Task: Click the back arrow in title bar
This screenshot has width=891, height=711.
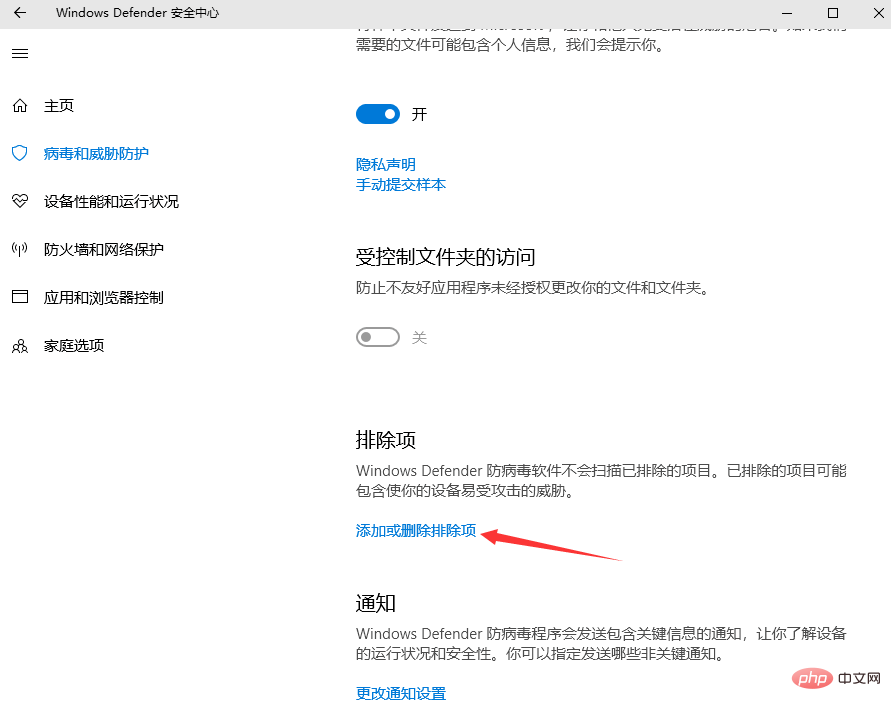Action: (20, 13)
